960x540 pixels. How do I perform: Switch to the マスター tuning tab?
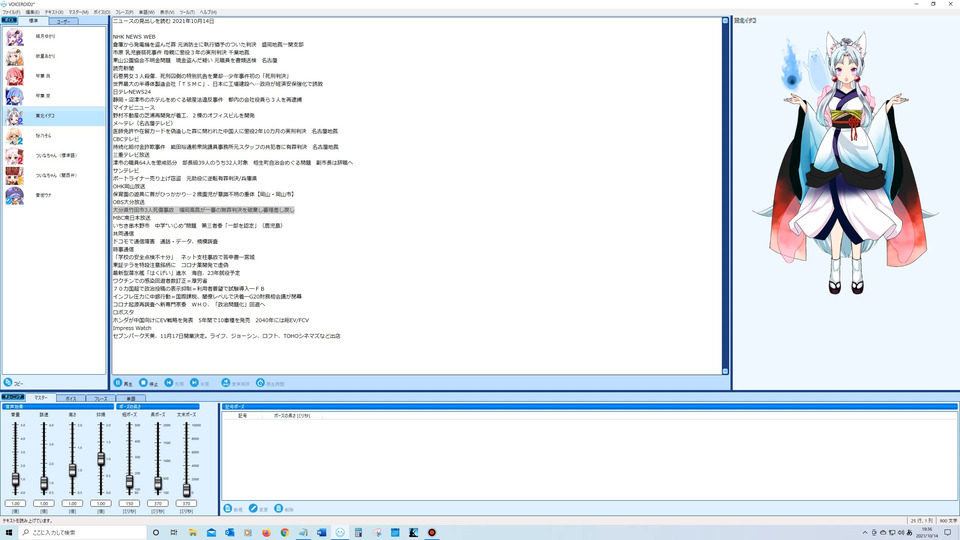(x=41, y=398)
